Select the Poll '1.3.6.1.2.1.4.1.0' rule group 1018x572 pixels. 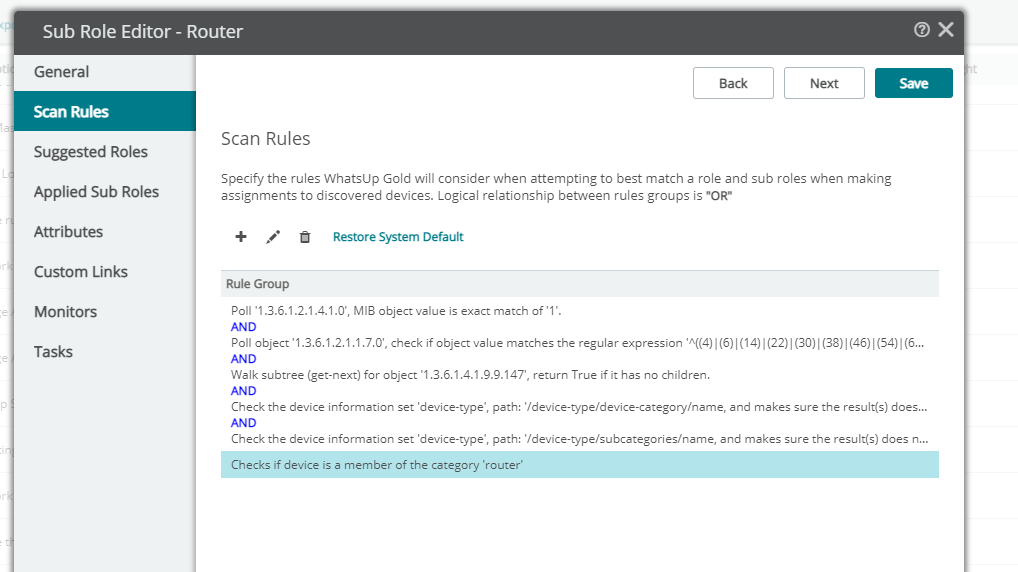(x=580, y=375)
